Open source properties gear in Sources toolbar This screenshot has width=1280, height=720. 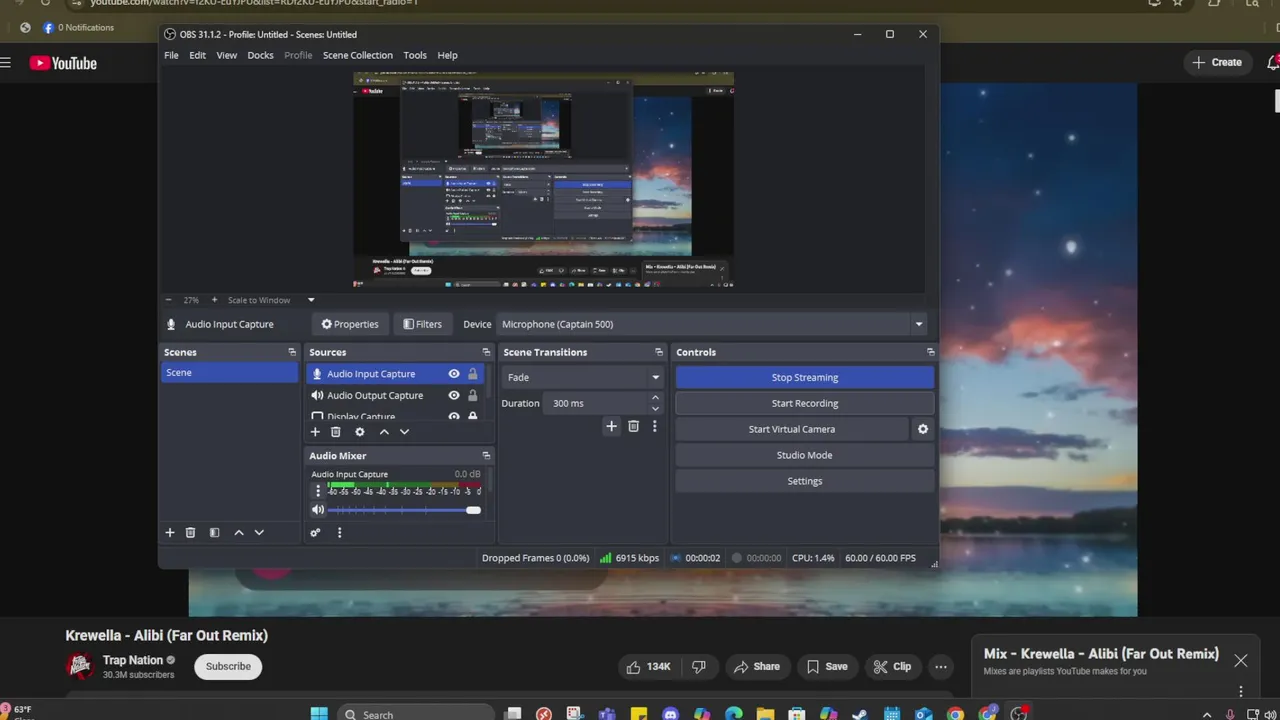(x=360, y=432)
